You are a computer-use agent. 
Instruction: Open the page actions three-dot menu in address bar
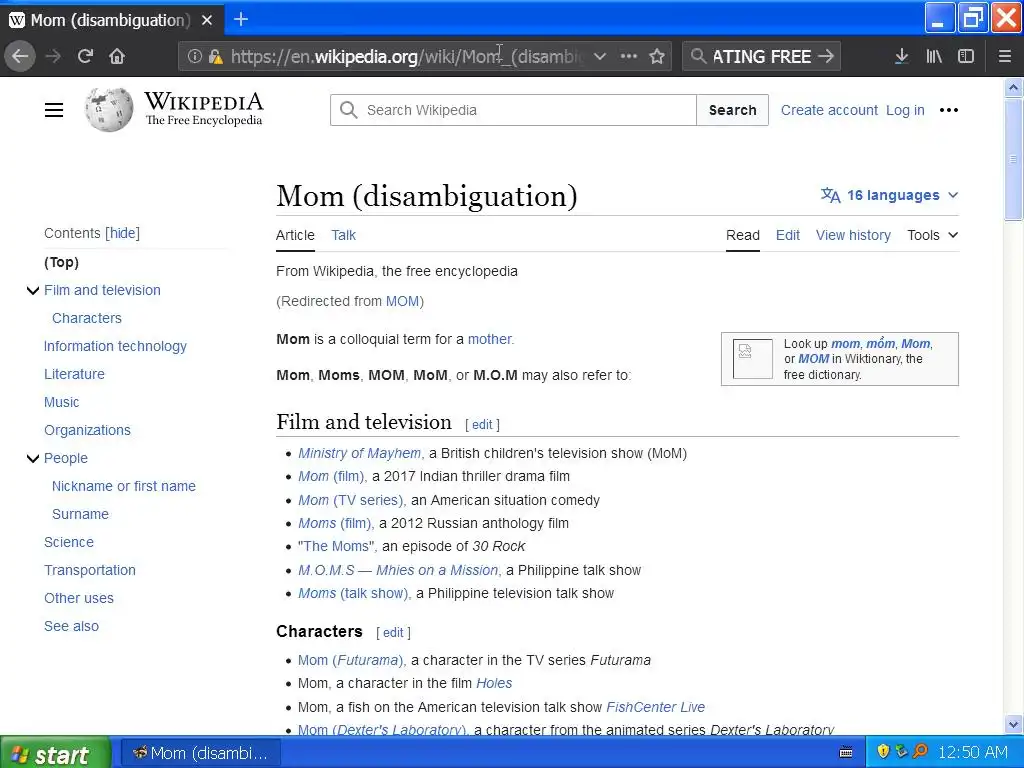(629, 56)
